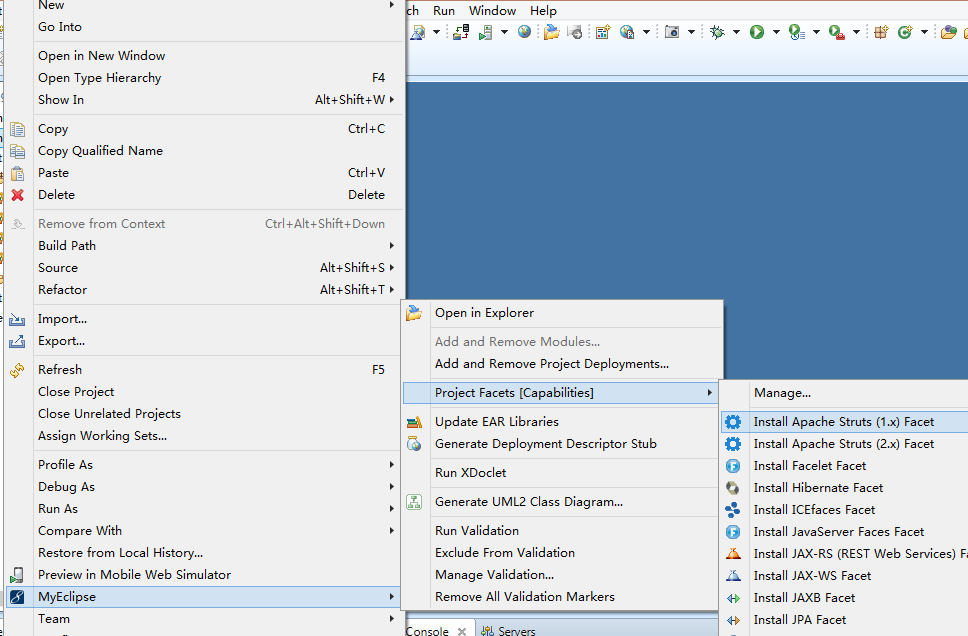
Task: Switch to the Console tab
Action: coord(427,630)
